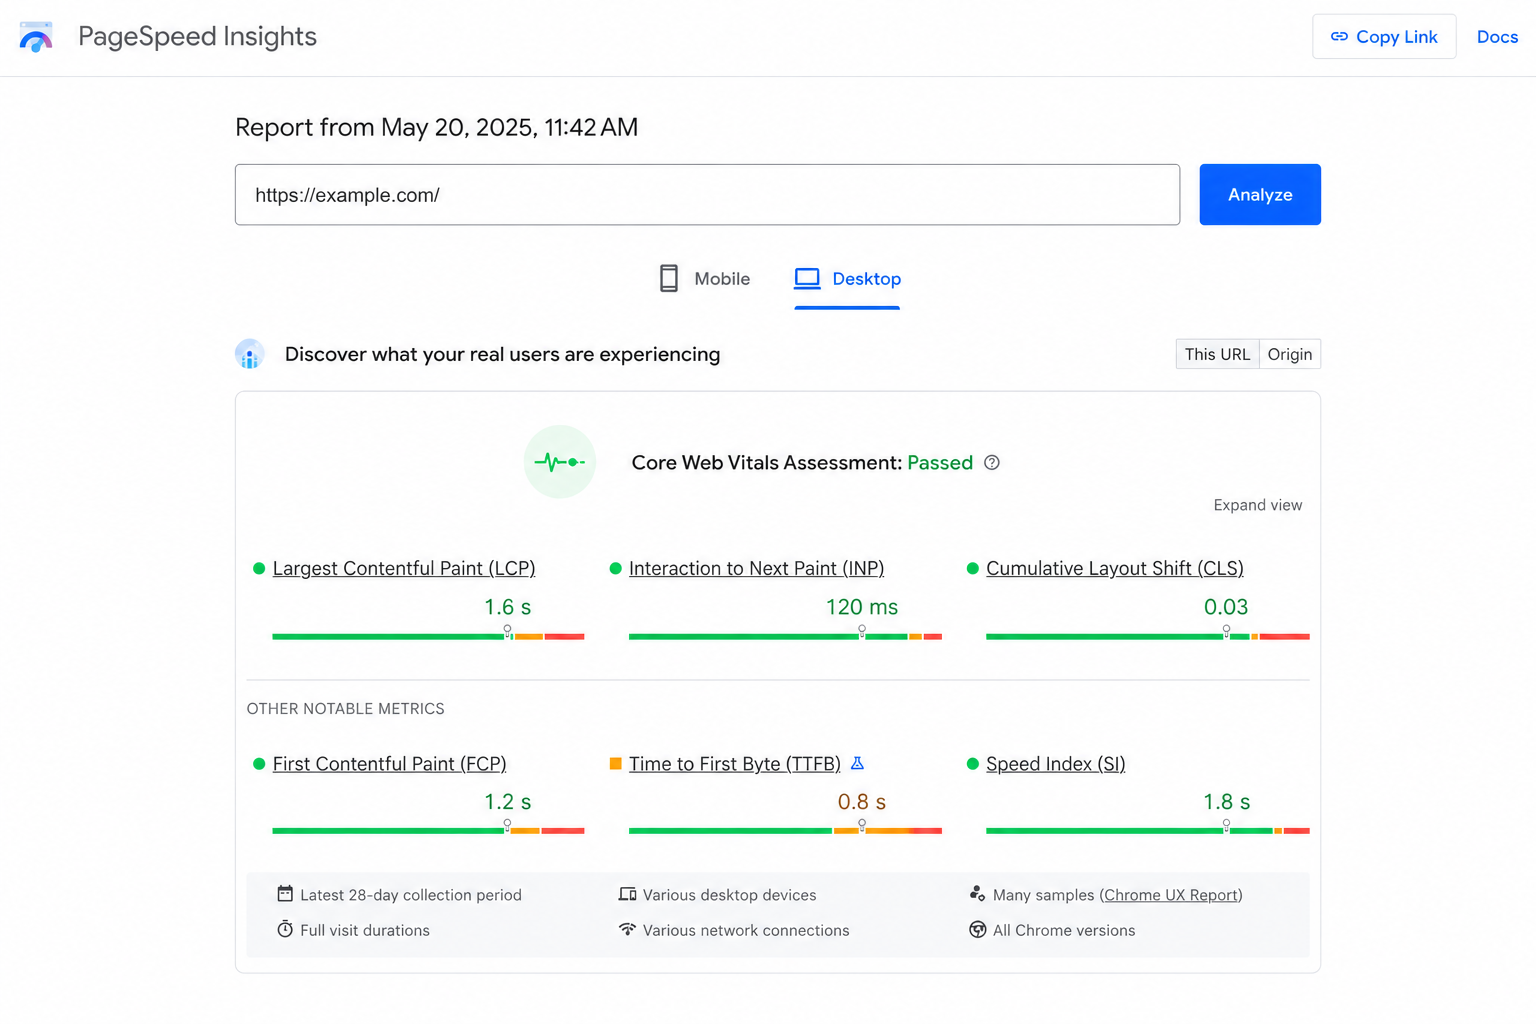Image resolution: width=1536 pixels, height=1024 pixels.
Task: Click the stopwatch icon for visit durations
Action: [x=285, y=929]
